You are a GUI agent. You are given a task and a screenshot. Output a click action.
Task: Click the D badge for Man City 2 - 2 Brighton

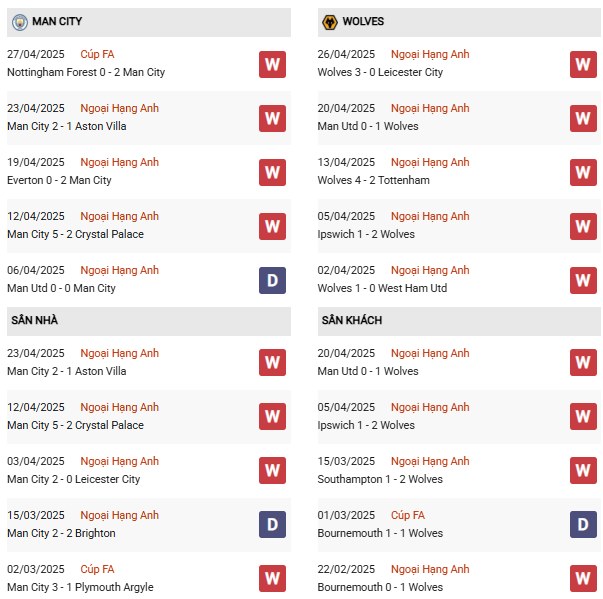click(272, 524)
